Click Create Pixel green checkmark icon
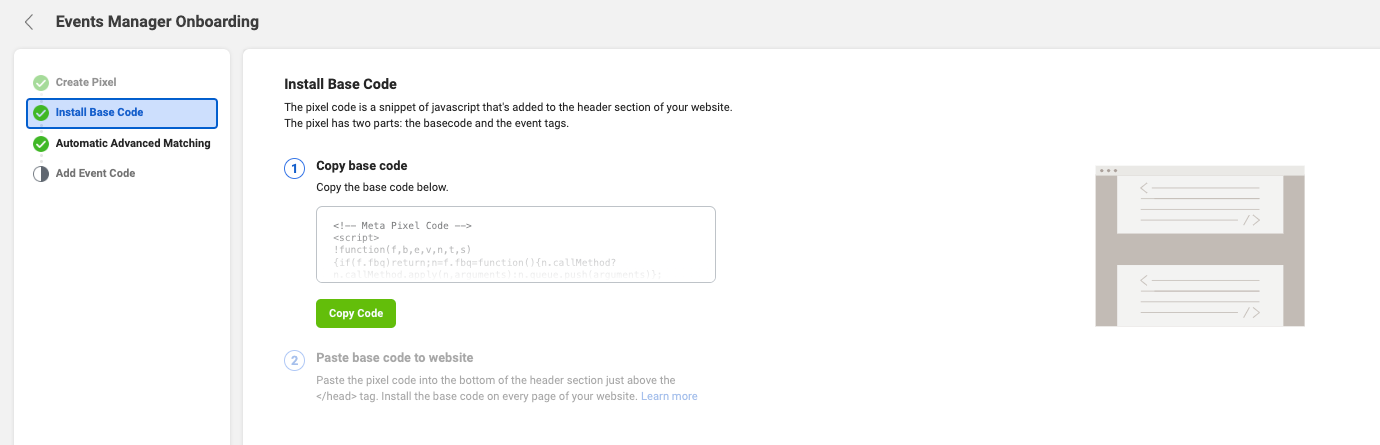 (41, 83)
